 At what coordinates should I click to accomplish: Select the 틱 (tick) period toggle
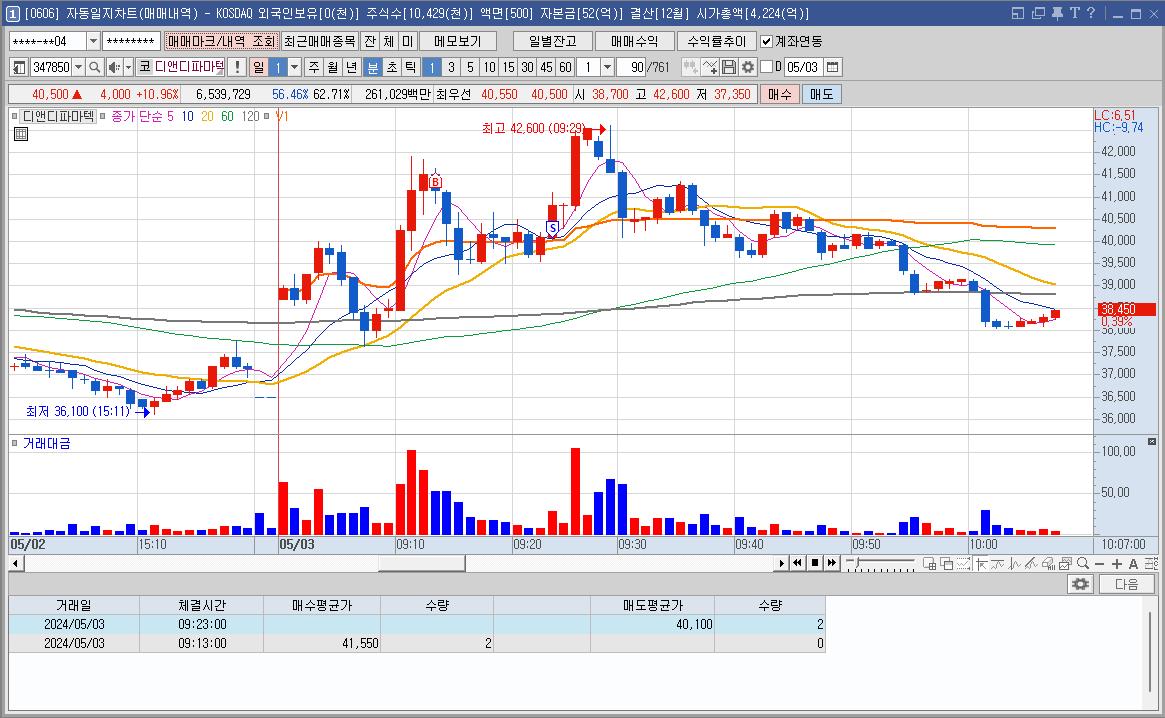coord(410,68)
